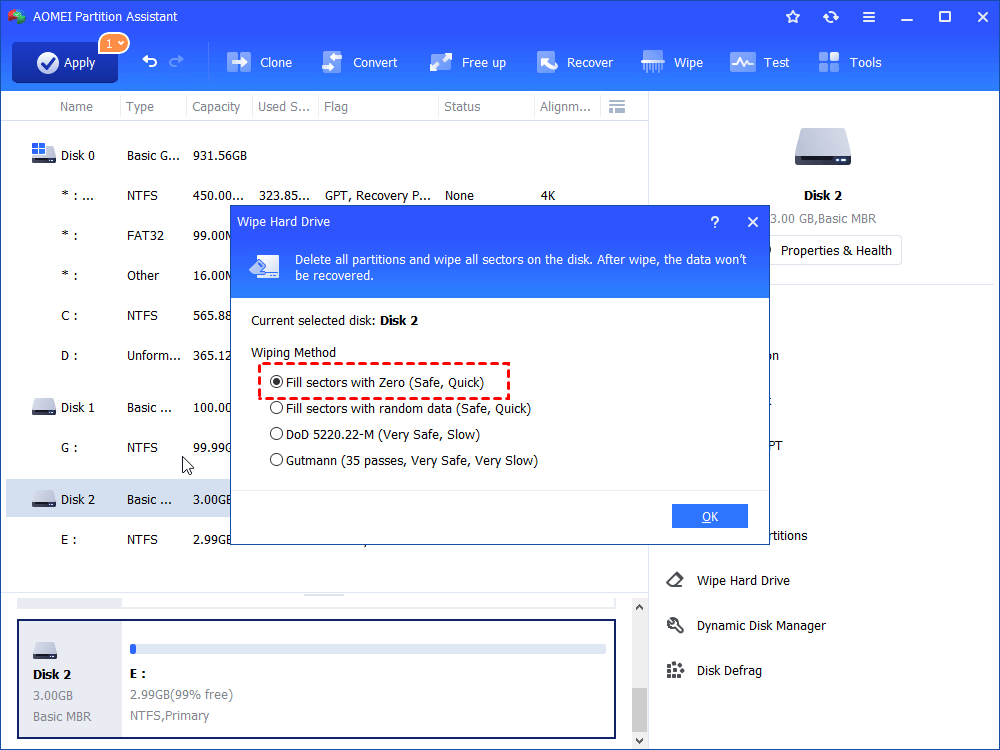The image size is (1000, 750).
Task: Open the Tools toolbar menu
Action: point(850,62)
